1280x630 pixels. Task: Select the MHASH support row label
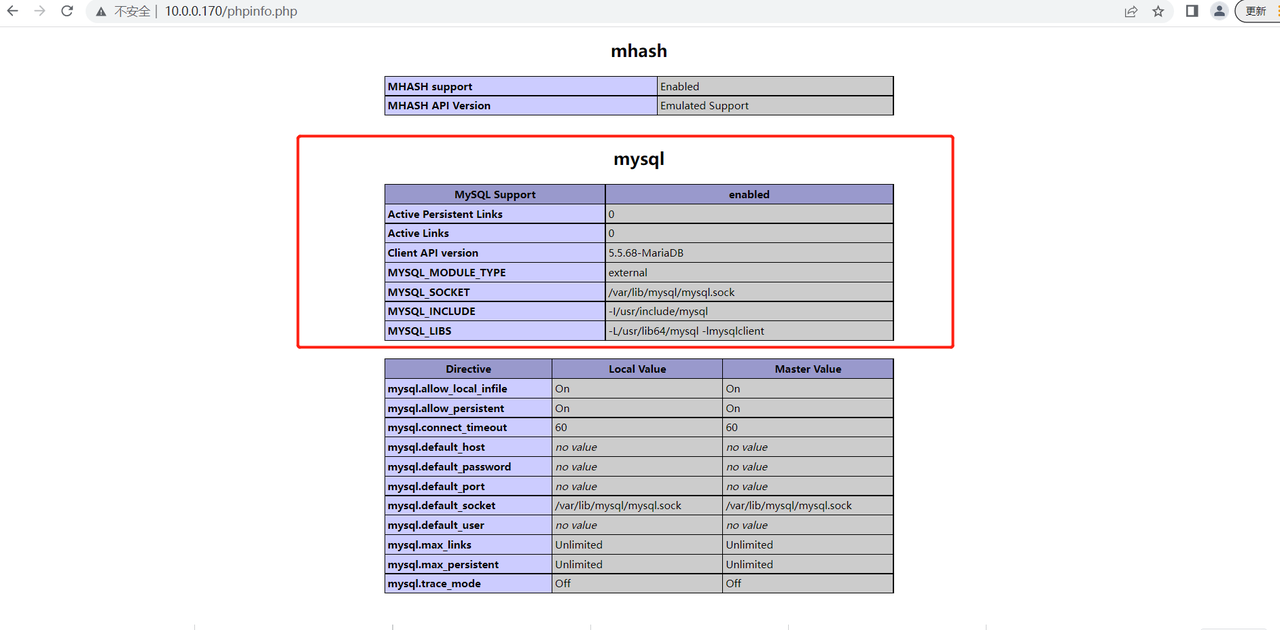[430, 87]
